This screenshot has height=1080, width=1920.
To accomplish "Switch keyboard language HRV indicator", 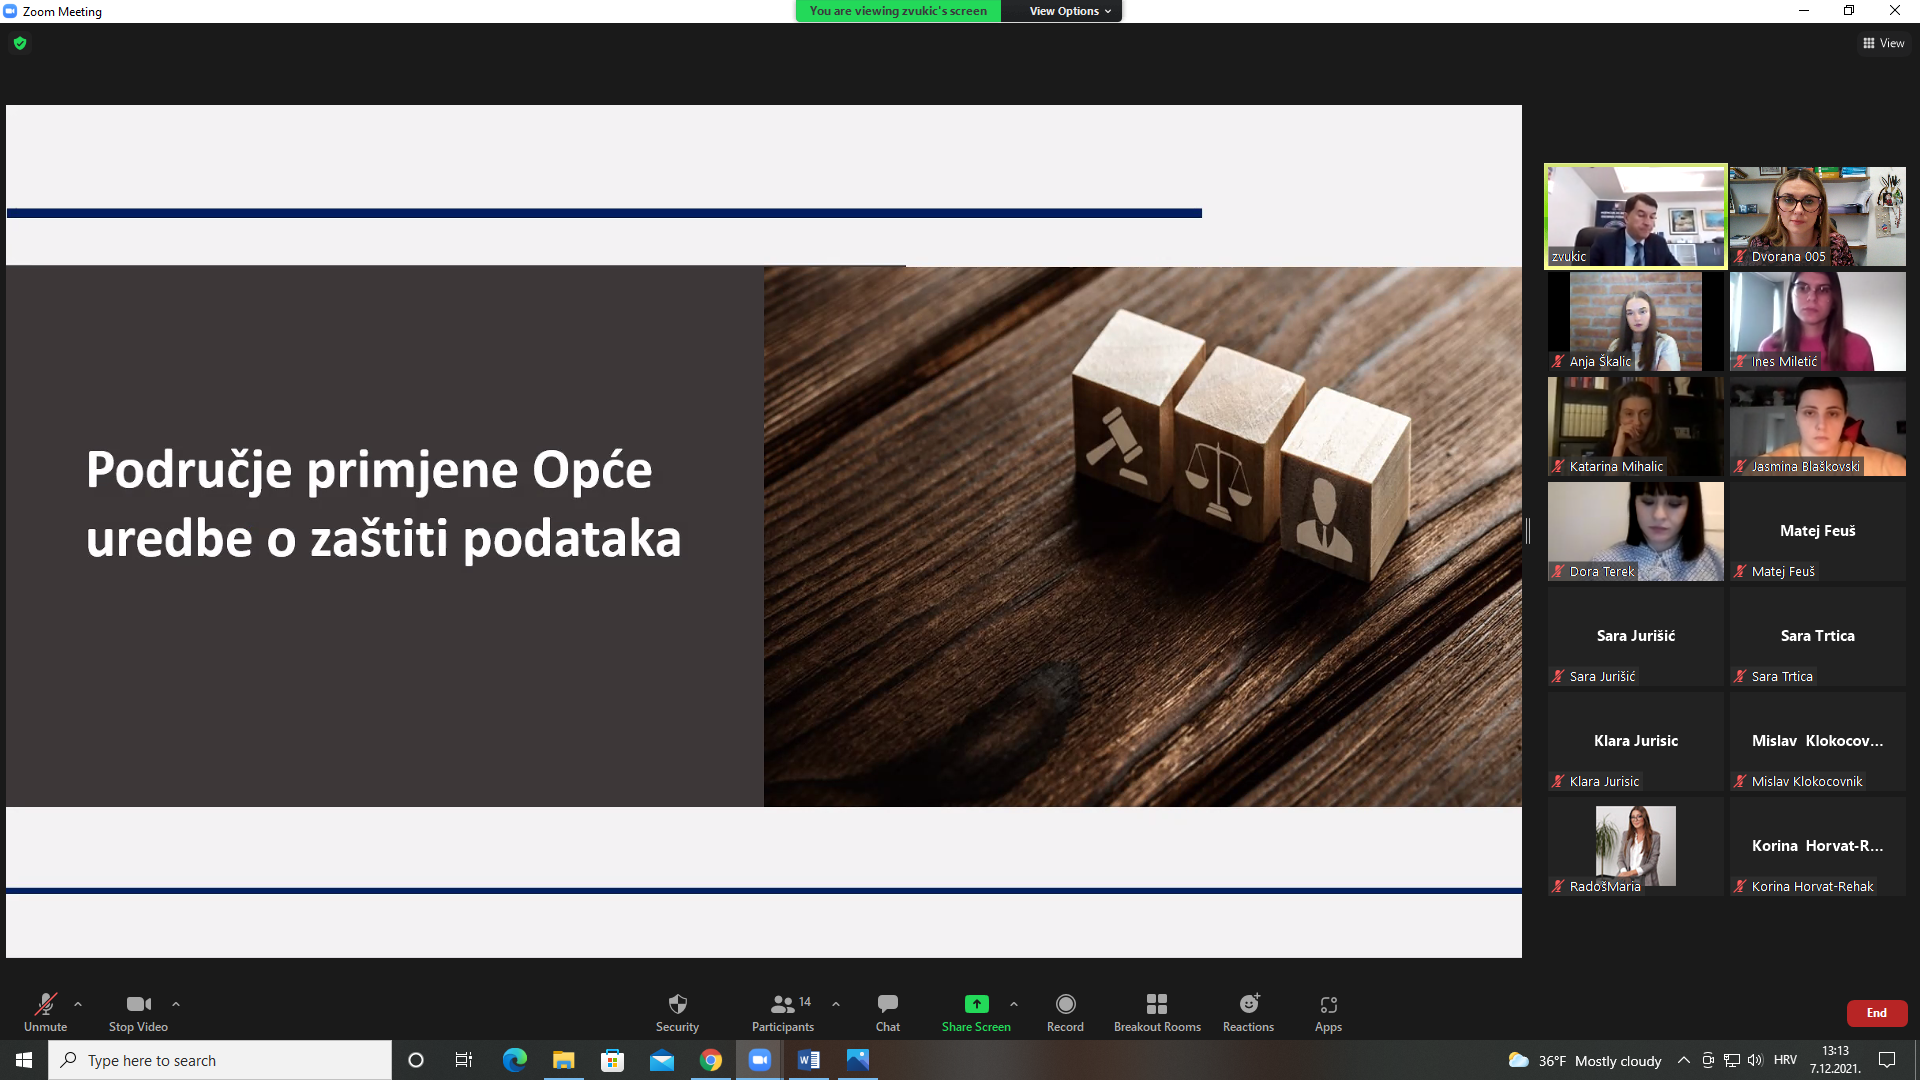I will (1785, 1060).
